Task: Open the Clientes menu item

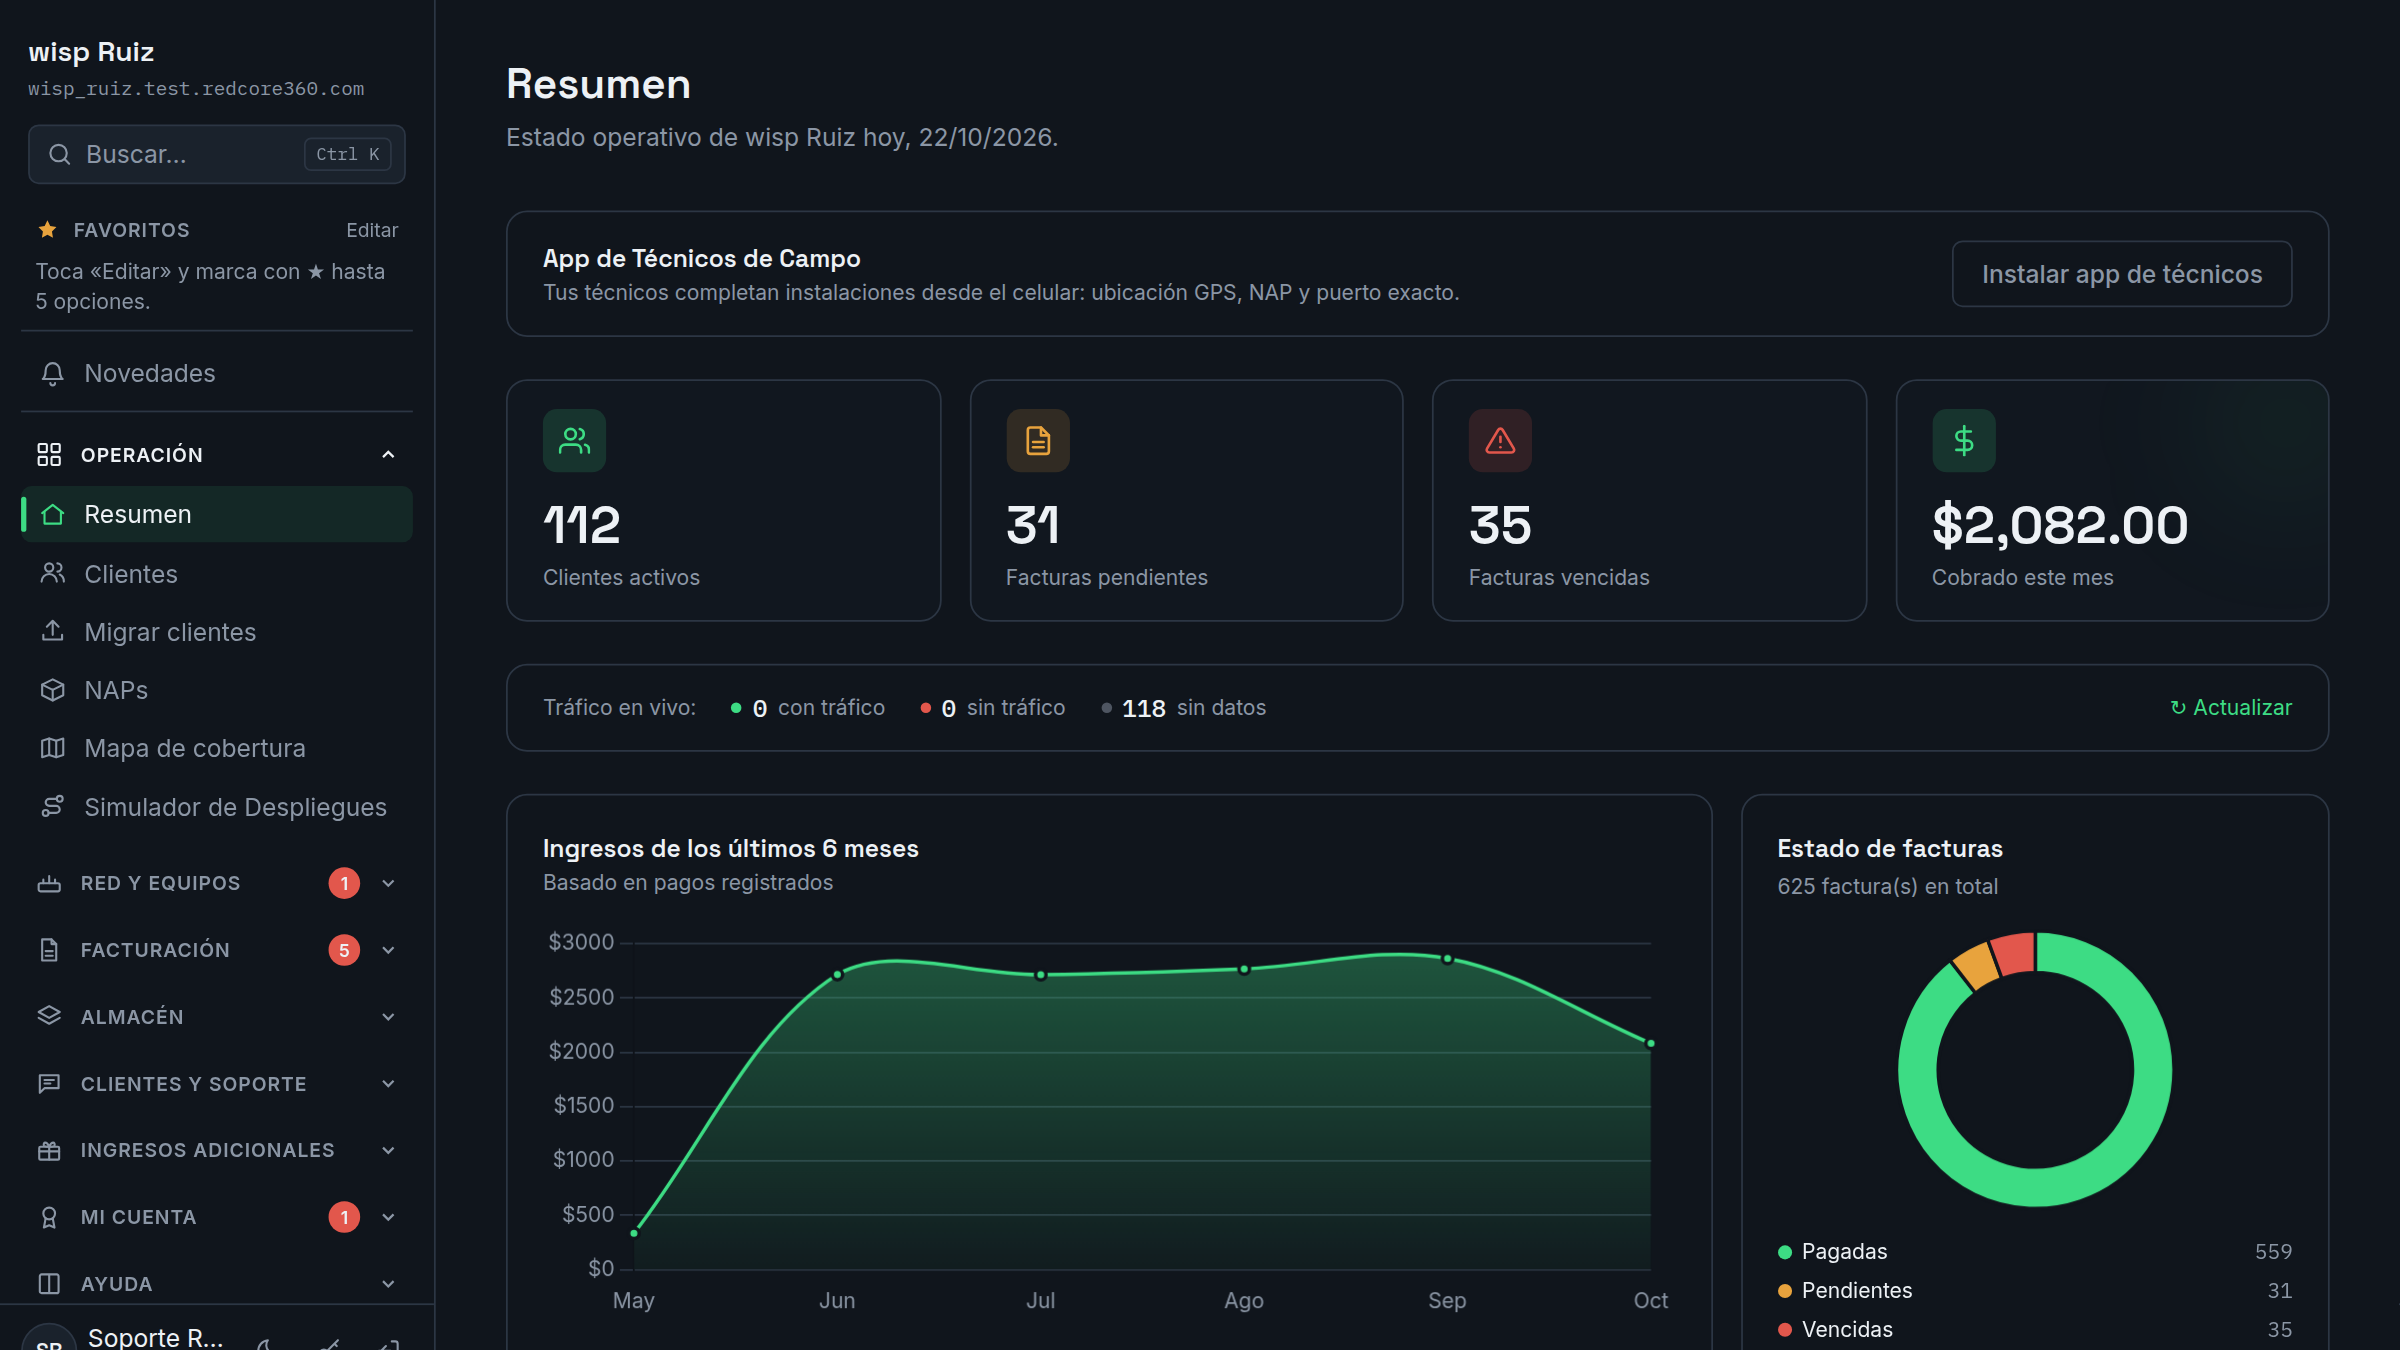Action: pyautogui.click(x=217, y=574)
